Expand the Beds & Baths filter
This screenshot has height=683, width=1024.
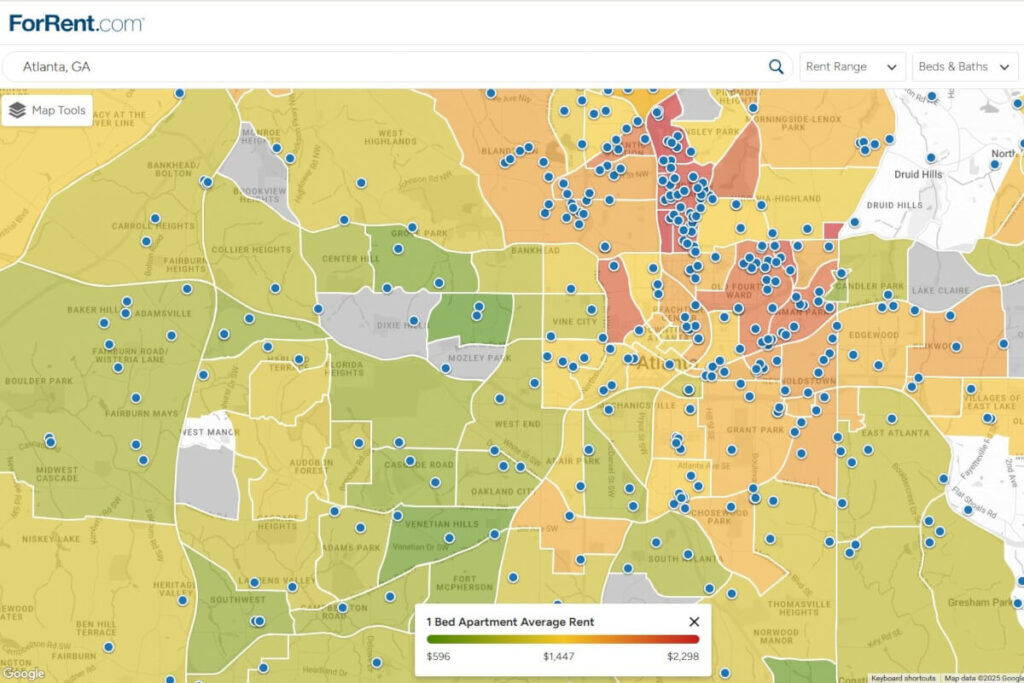pos(963,66)
